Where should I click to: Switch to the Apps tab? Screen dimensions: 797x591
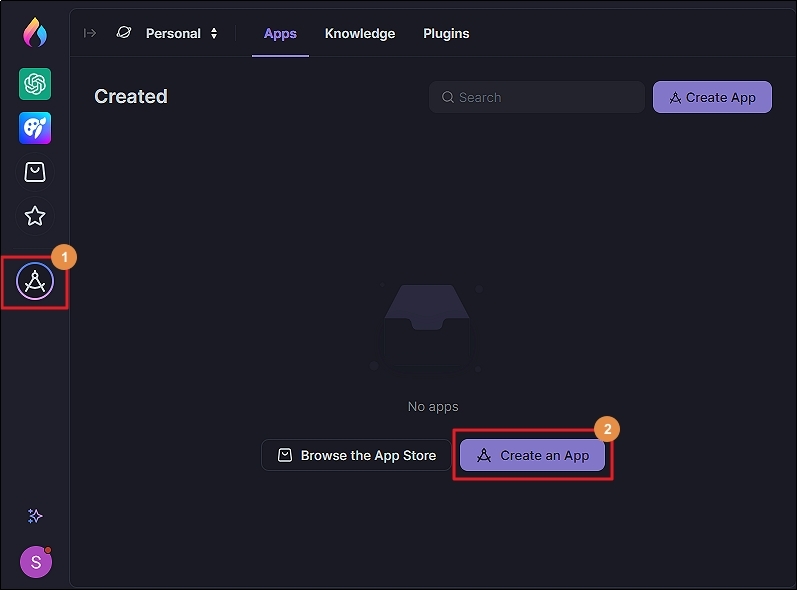click(x=280, y=34)
